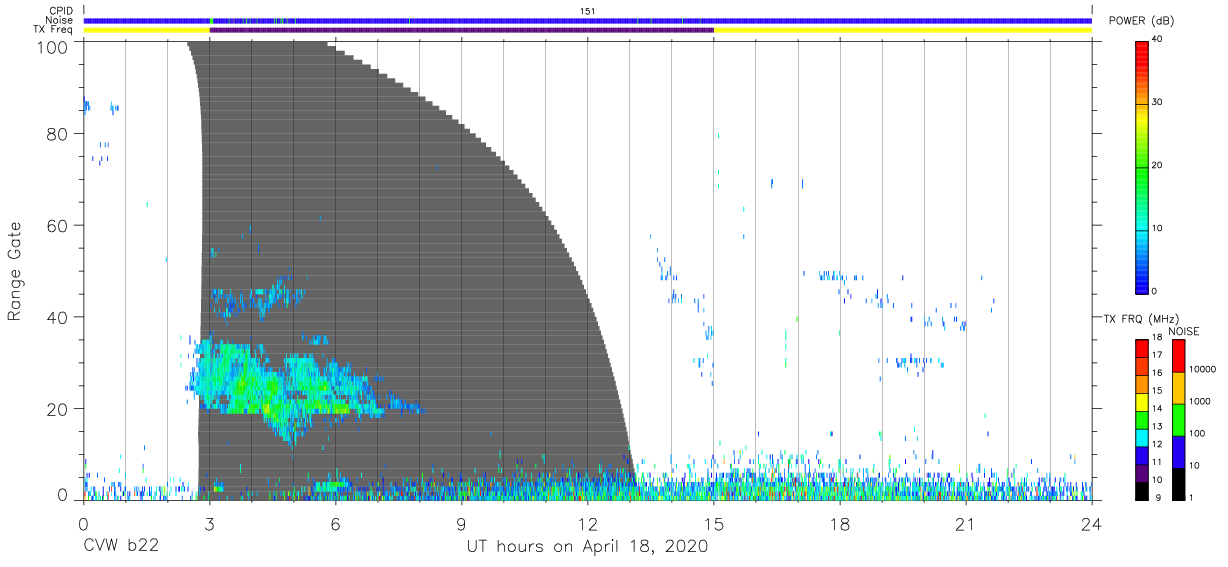The width and height of the screenshot is (1228, 567).
Task: Click the 'NOISE' legend title
Action: point(1184,331)
